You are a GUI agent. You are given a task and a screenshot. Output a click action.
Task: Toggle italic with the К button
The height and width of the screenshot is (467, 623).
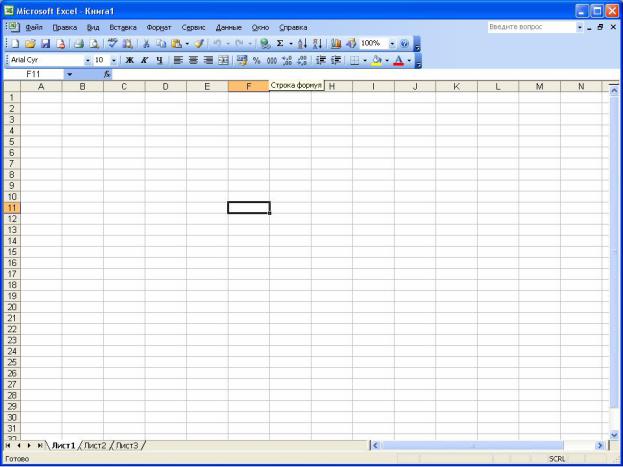tap(144, 60)
